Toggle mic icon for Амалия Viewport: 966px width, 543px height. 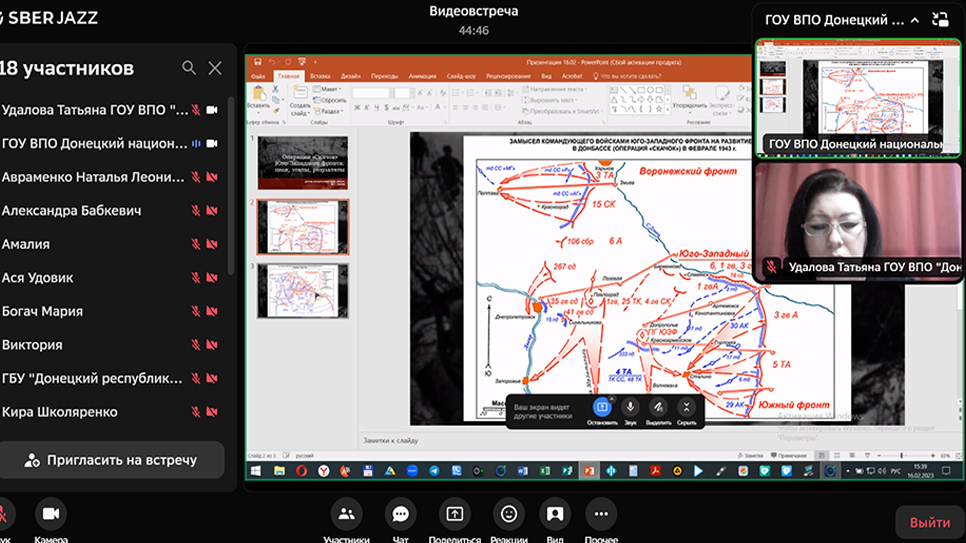tap(196, 245)
